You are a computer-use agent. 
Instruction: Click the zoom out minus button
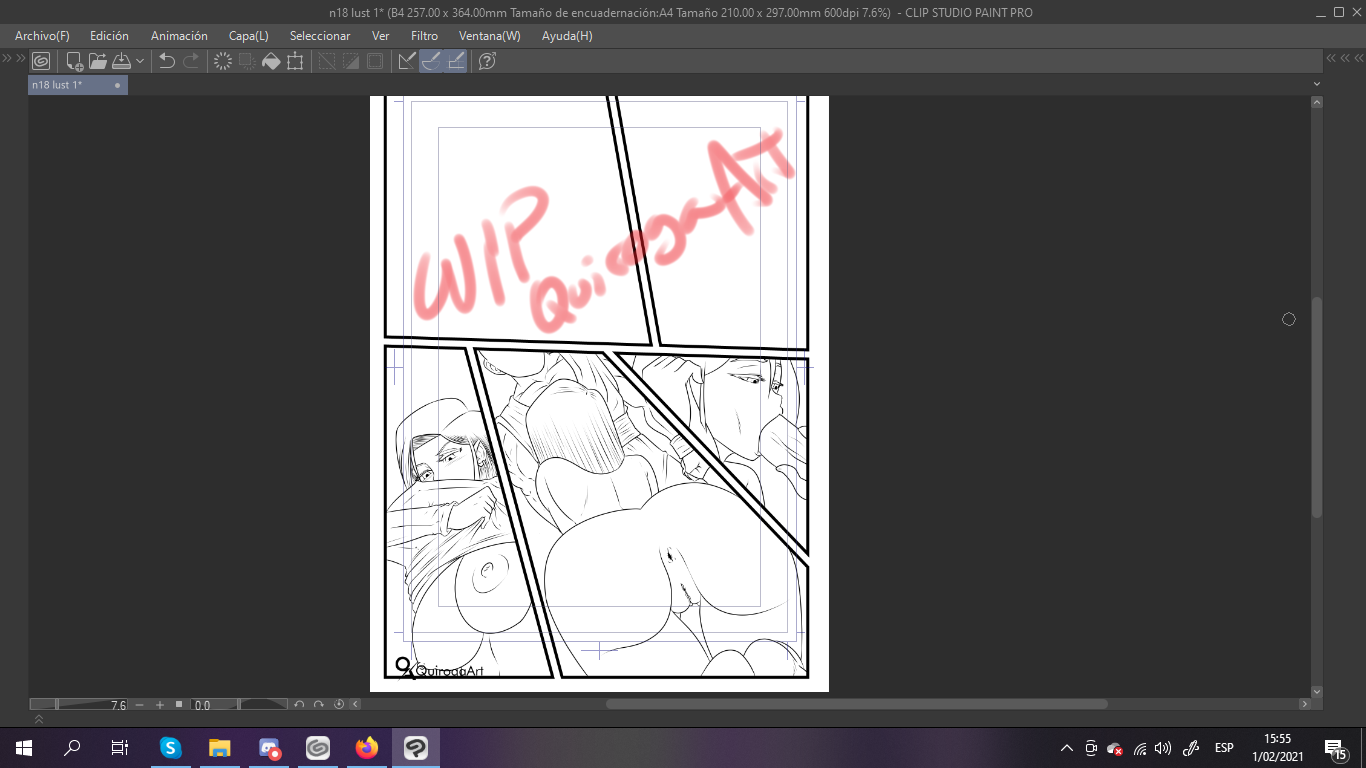(x=139, y=705)
